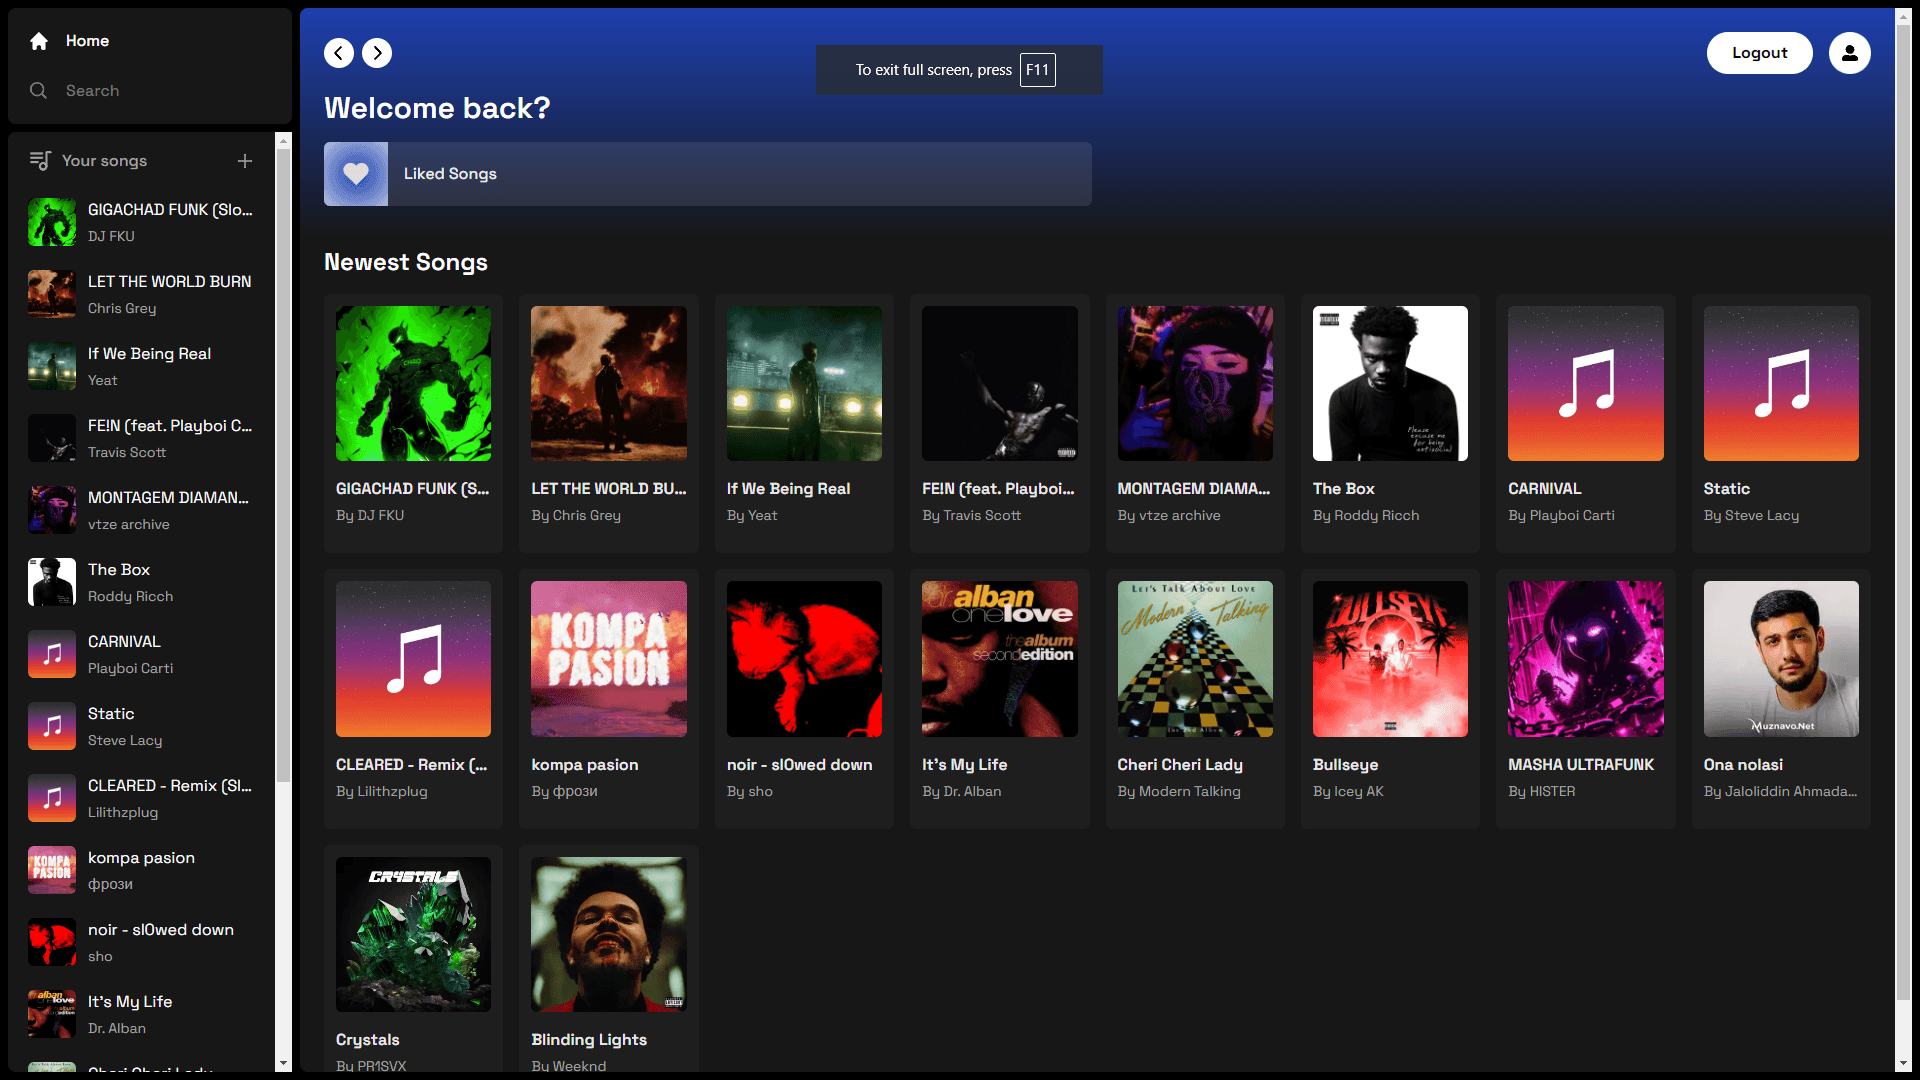Image resolution: width=1920 pixels, height=1080 pixels.
Task: Click the 'By Modern Talking' artist text
Action: (1179, 791)
